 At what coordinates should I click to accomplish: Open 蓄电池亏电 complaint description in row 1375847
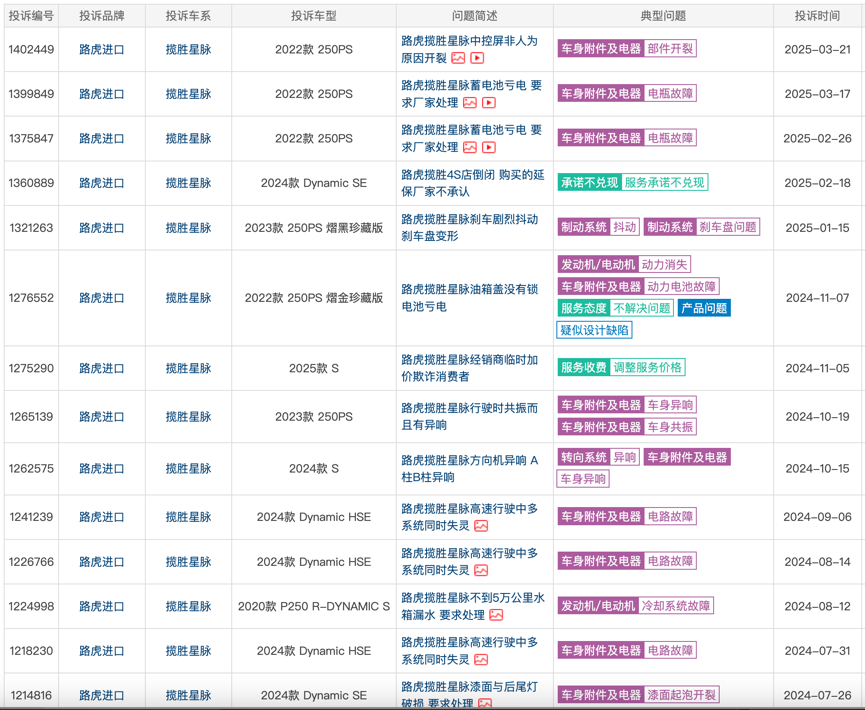(471, 138)
